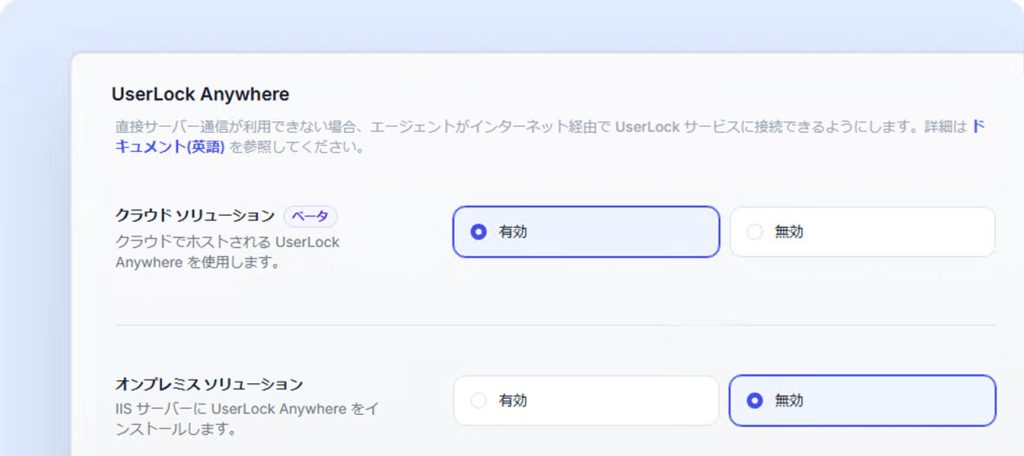Click the UserLock Anywhere section heading

(x=200, y=94)
